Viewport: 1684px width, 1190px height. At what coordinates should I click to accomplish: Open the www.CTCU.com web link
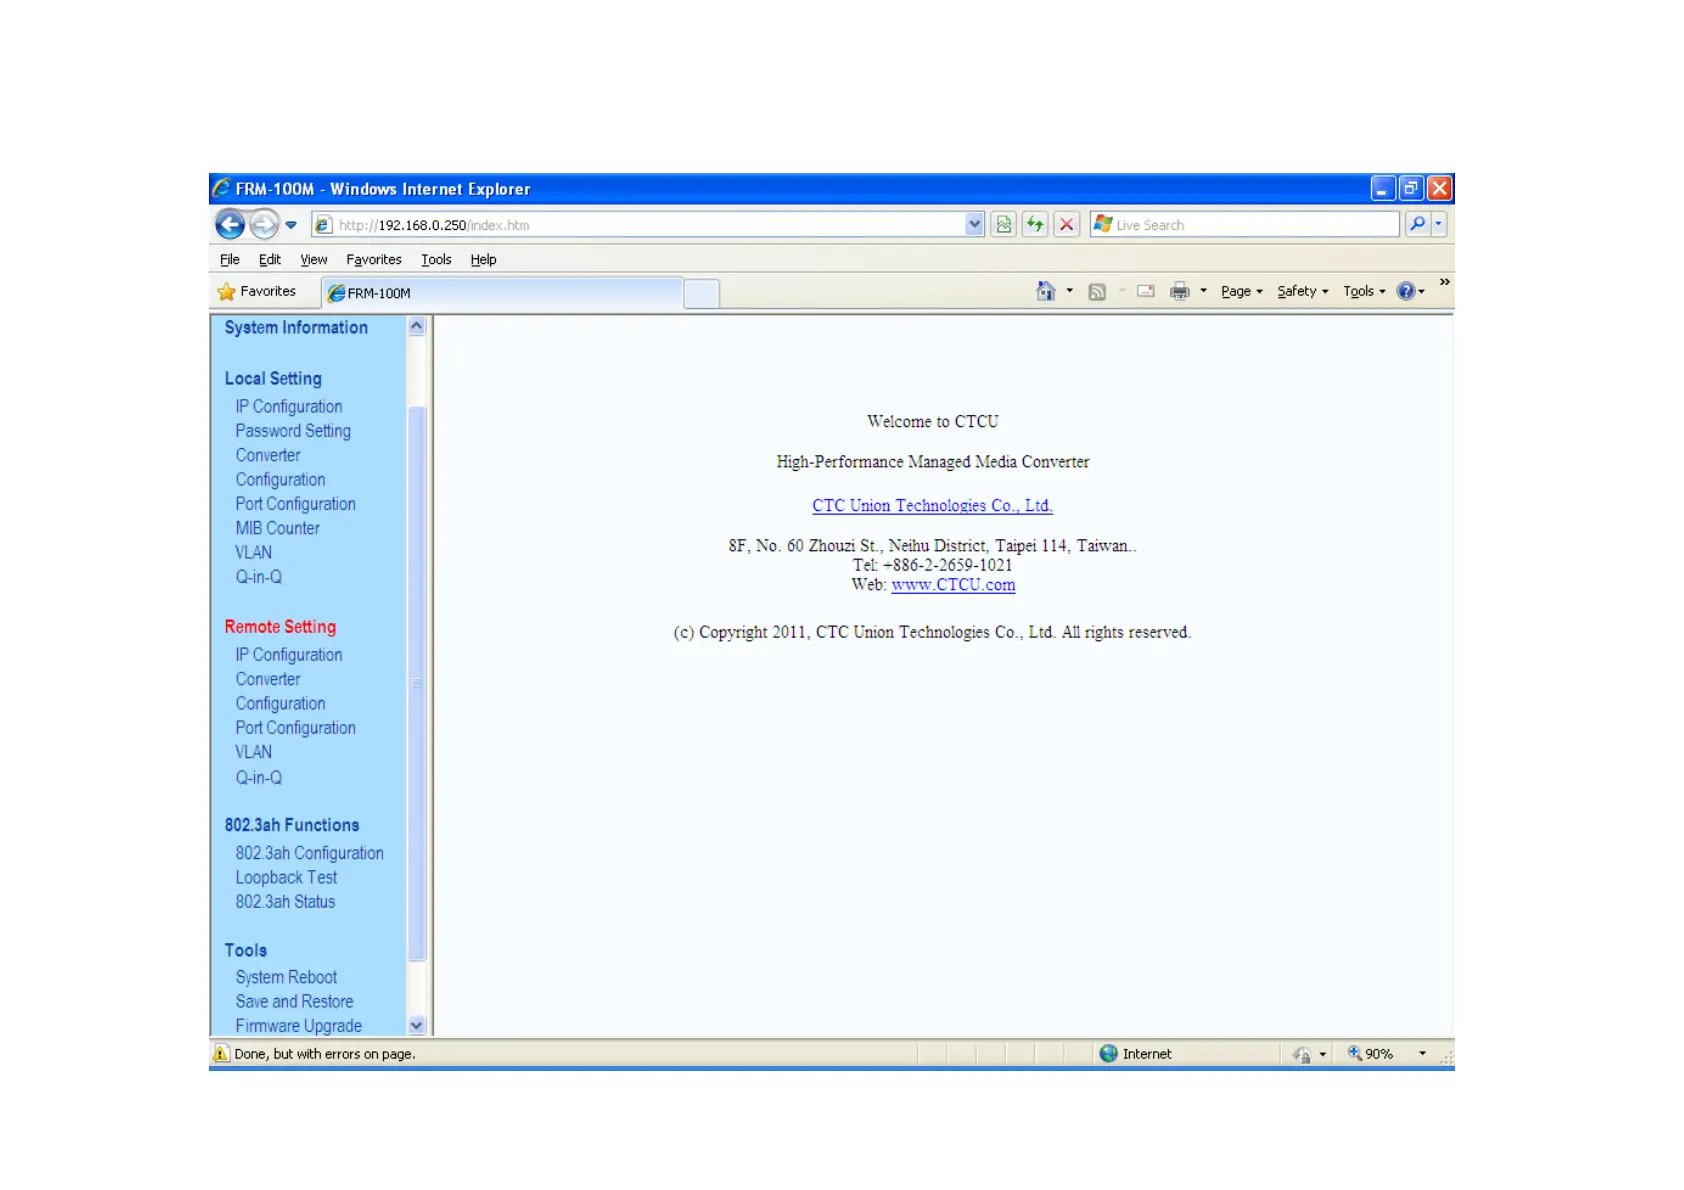953,585
